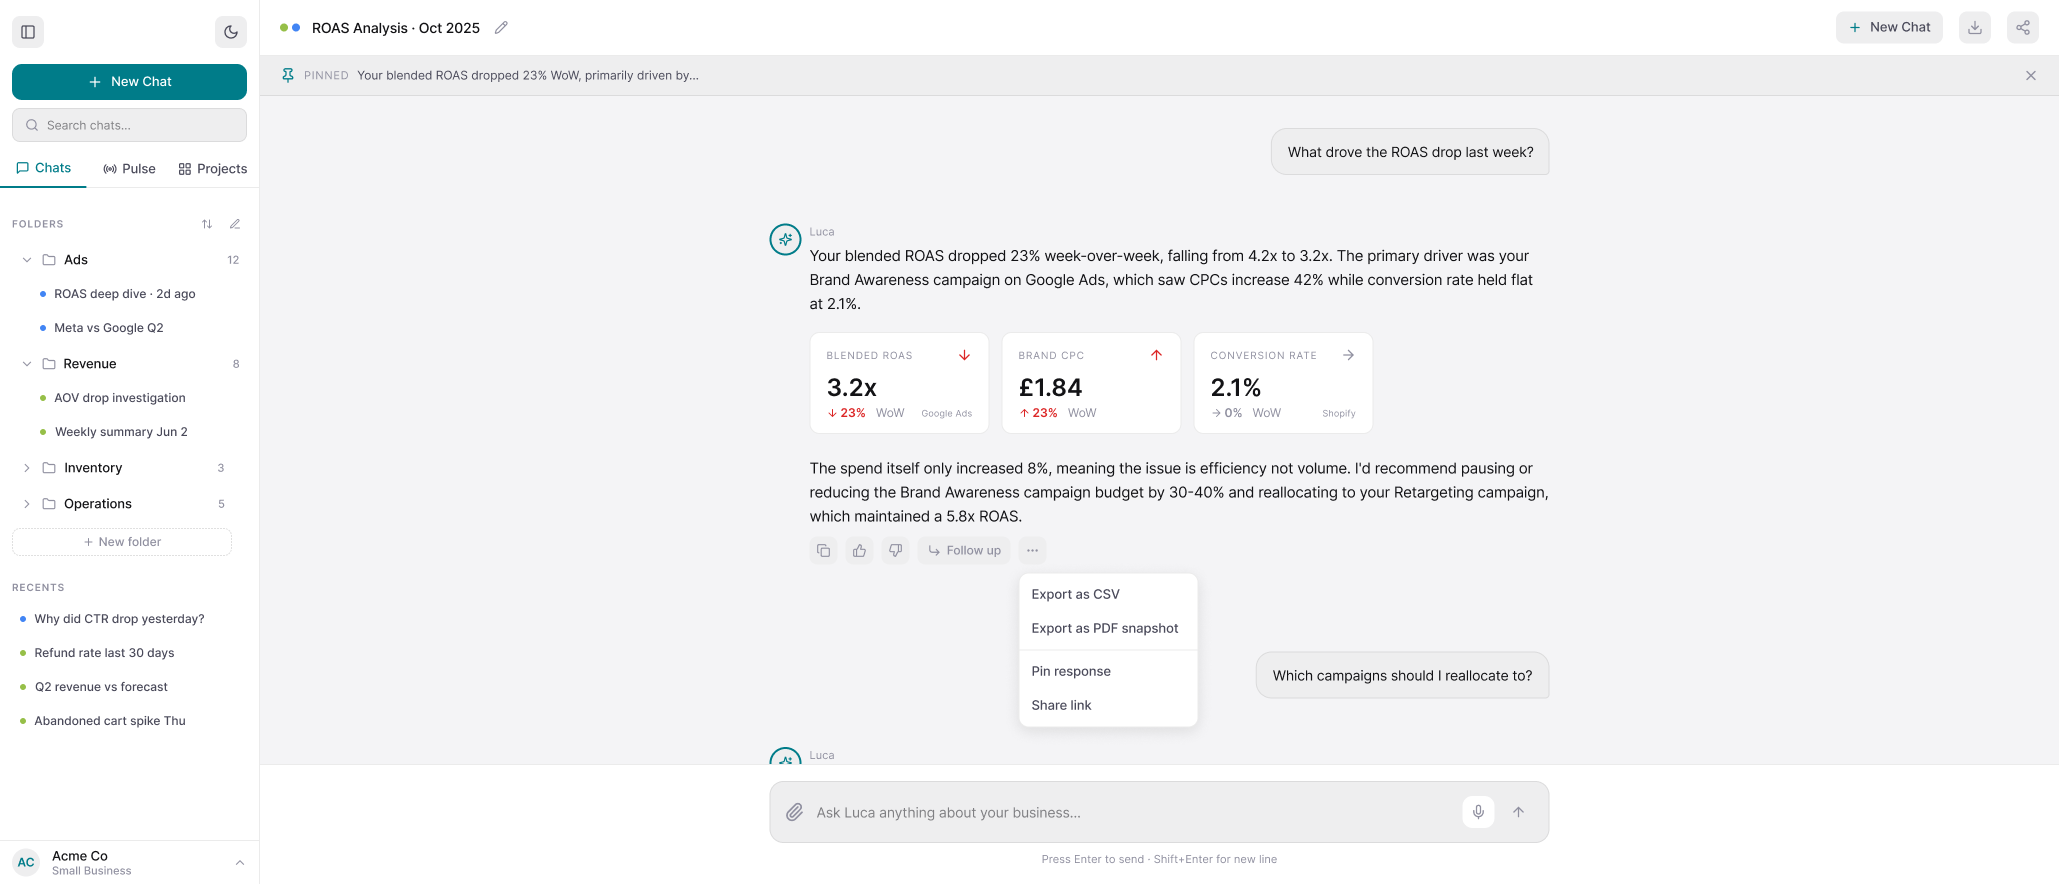Edit folders pencil icon
Viewport: 2059px width, 884px height.
[x=235, y=224]
